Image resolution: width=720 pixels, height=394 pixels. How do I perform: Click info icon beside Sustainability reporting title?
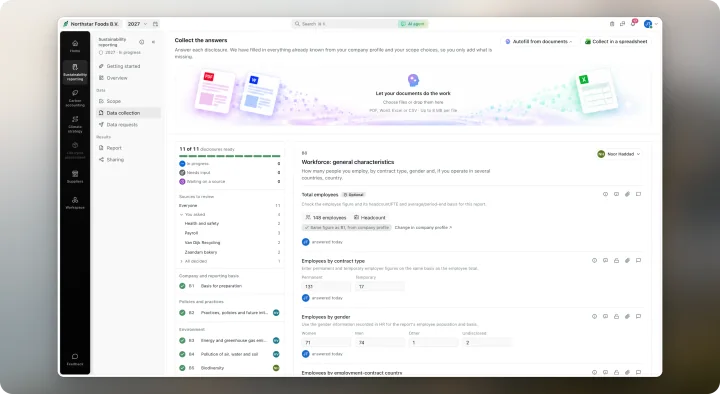tap(141, 42)
